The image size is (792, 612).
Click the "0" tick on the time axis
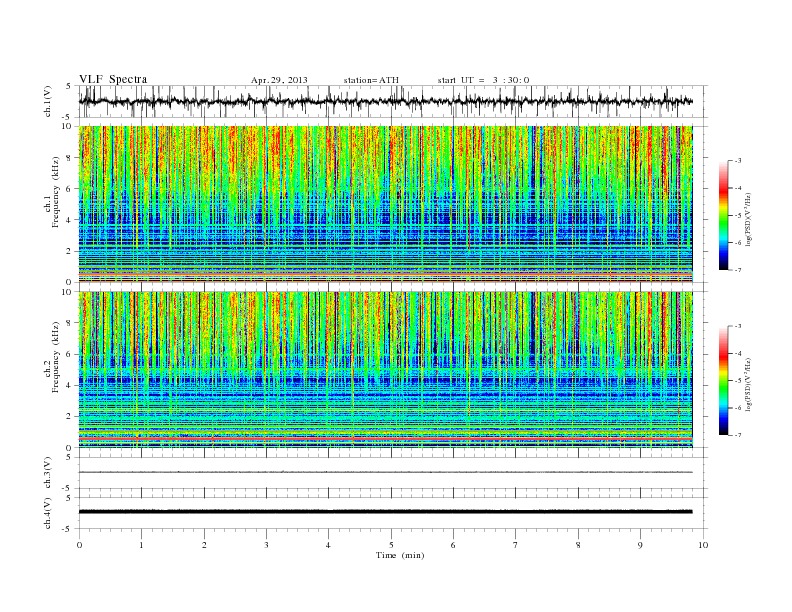[x=79, y=545]
